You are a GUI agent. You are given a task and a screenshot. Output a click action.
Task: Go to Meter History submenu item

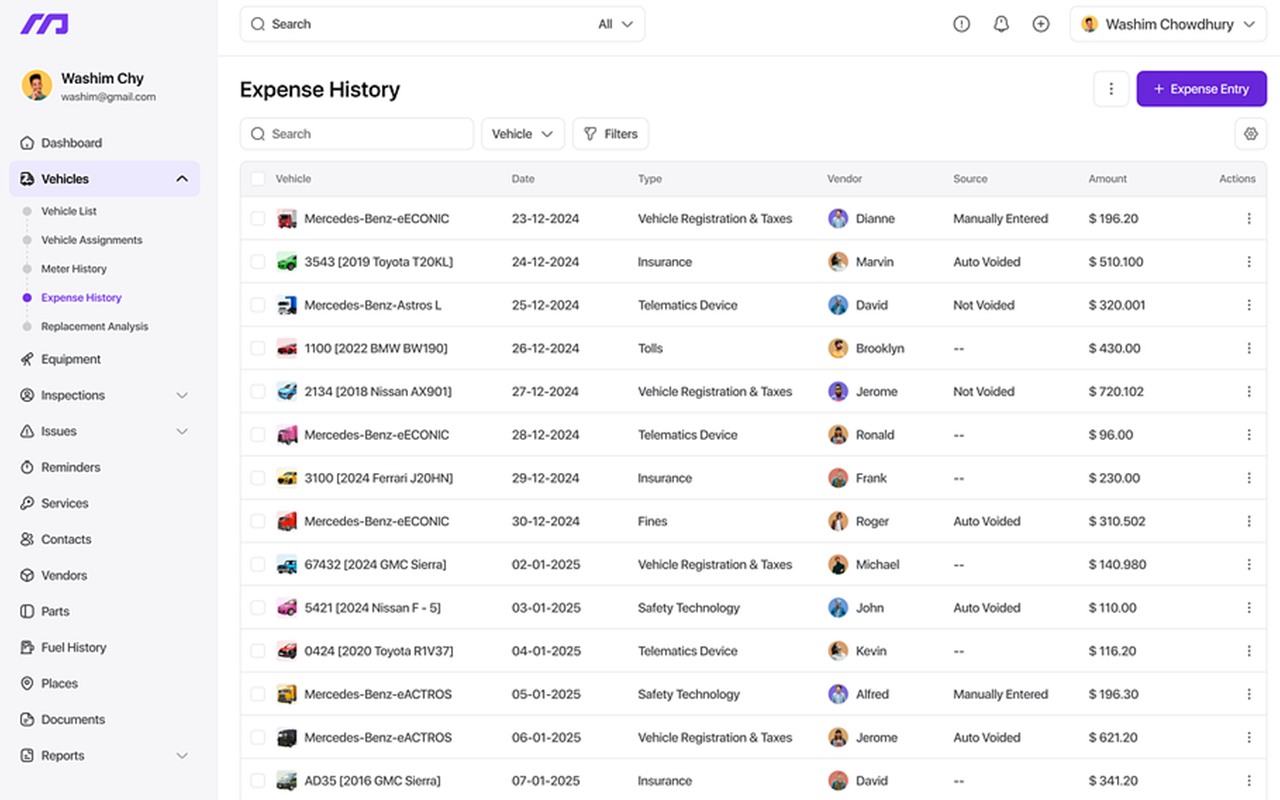coord(74,269)
